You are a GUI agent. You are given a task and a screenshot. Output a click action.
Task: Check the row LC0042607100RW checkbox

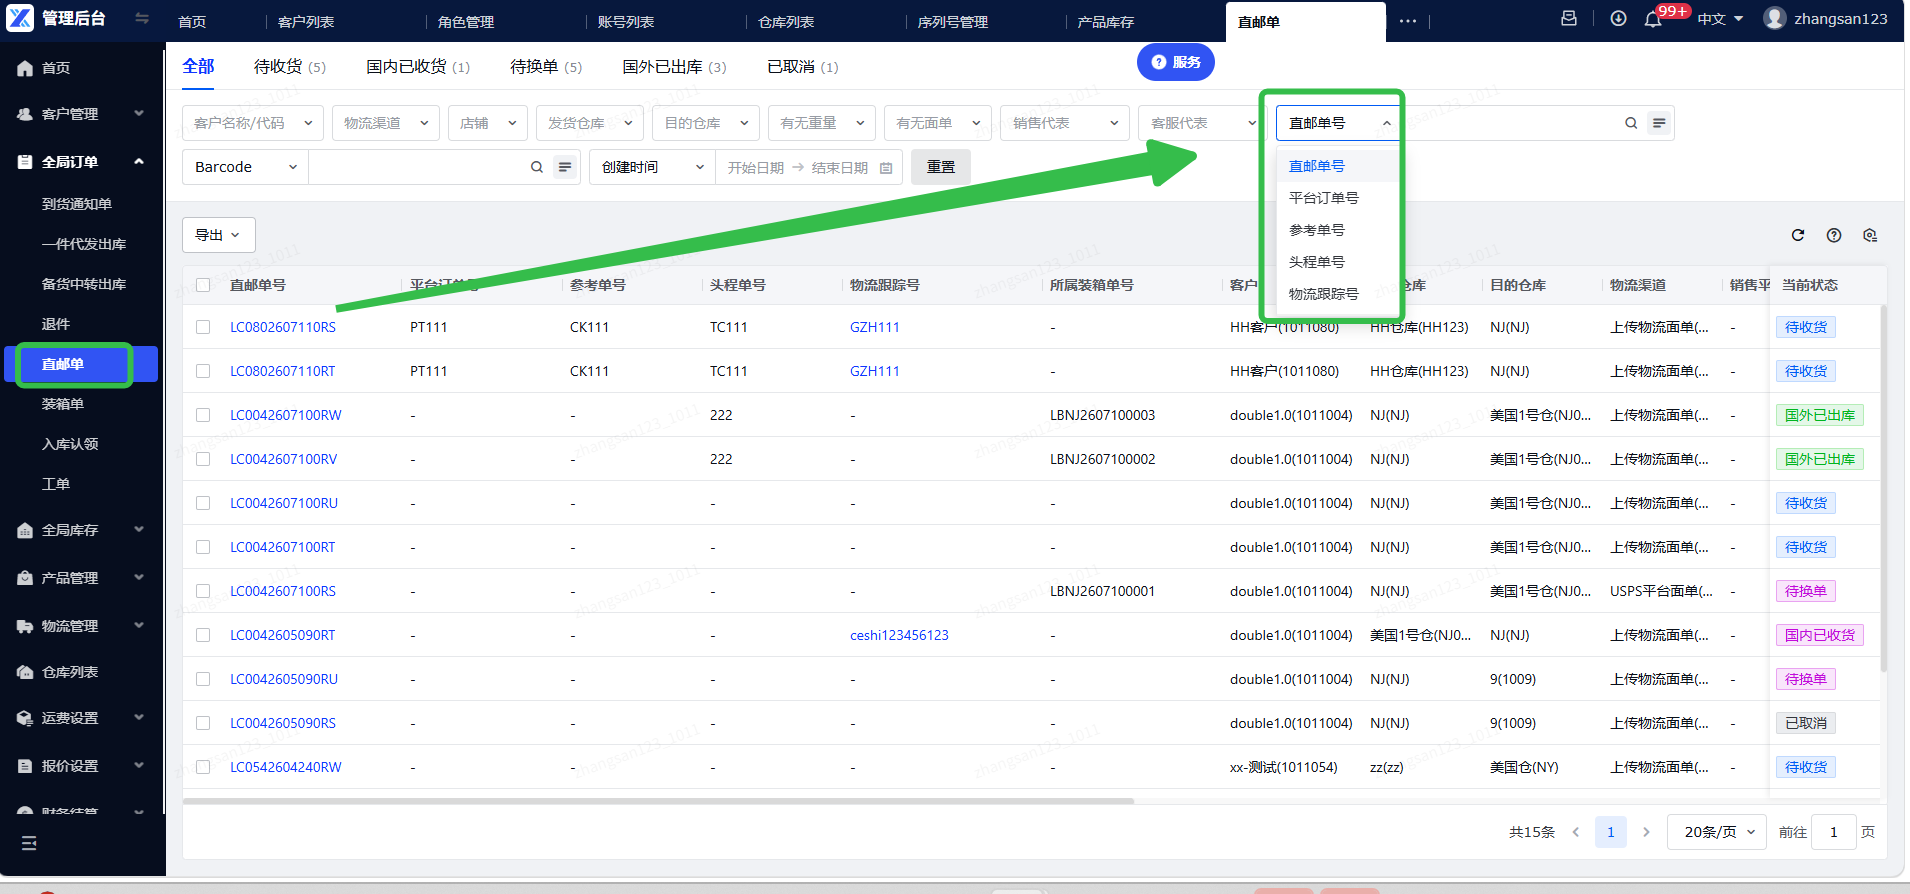click(x=203, y=415)
